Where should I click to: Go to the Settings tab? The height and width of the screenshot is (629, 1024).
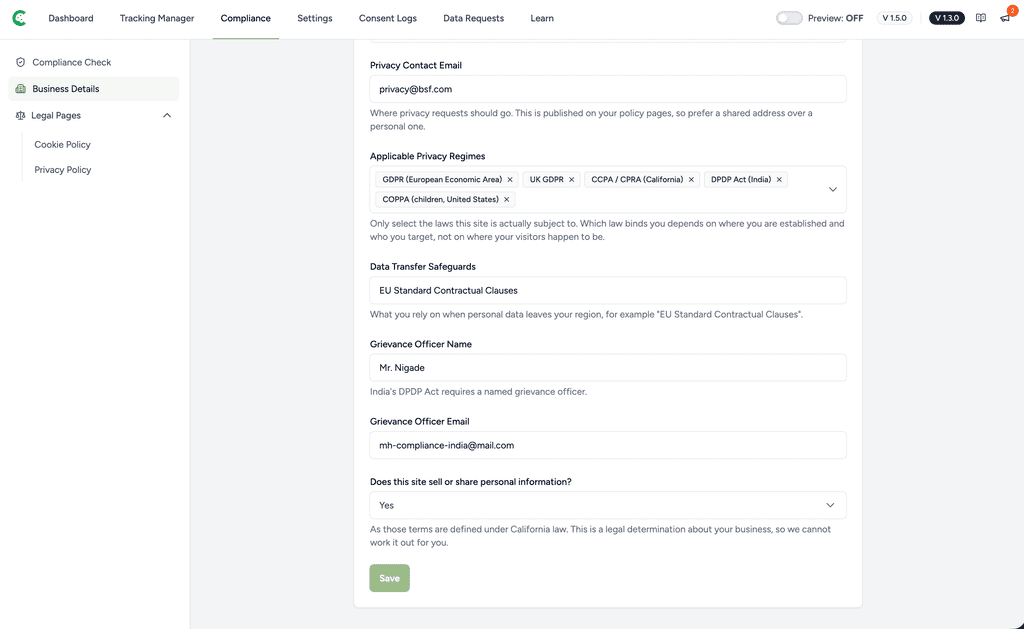315,18
